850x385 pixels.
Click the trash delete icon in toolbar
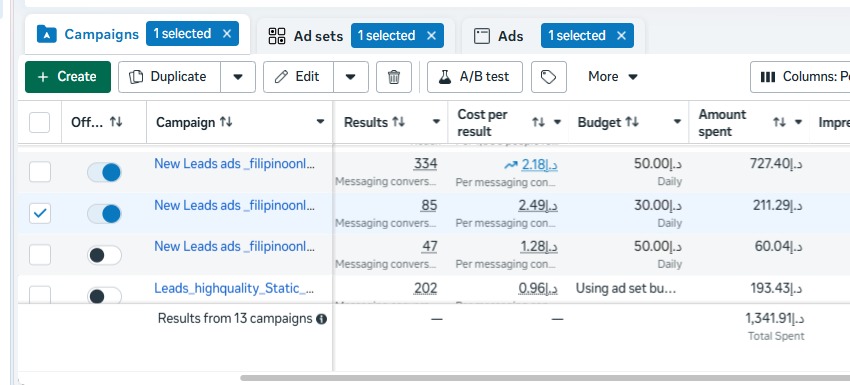394,77
